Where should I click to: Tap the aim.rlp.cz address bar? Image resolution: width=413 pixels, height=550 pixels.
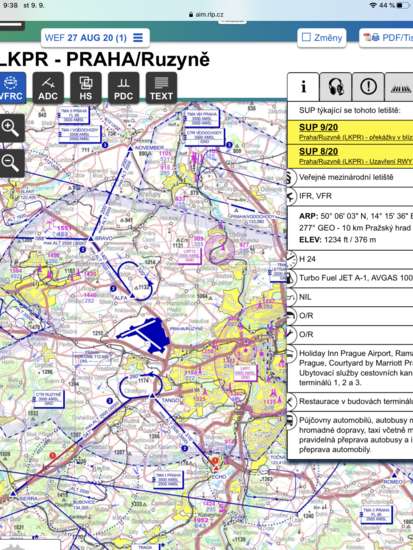[x=206, y=14]
